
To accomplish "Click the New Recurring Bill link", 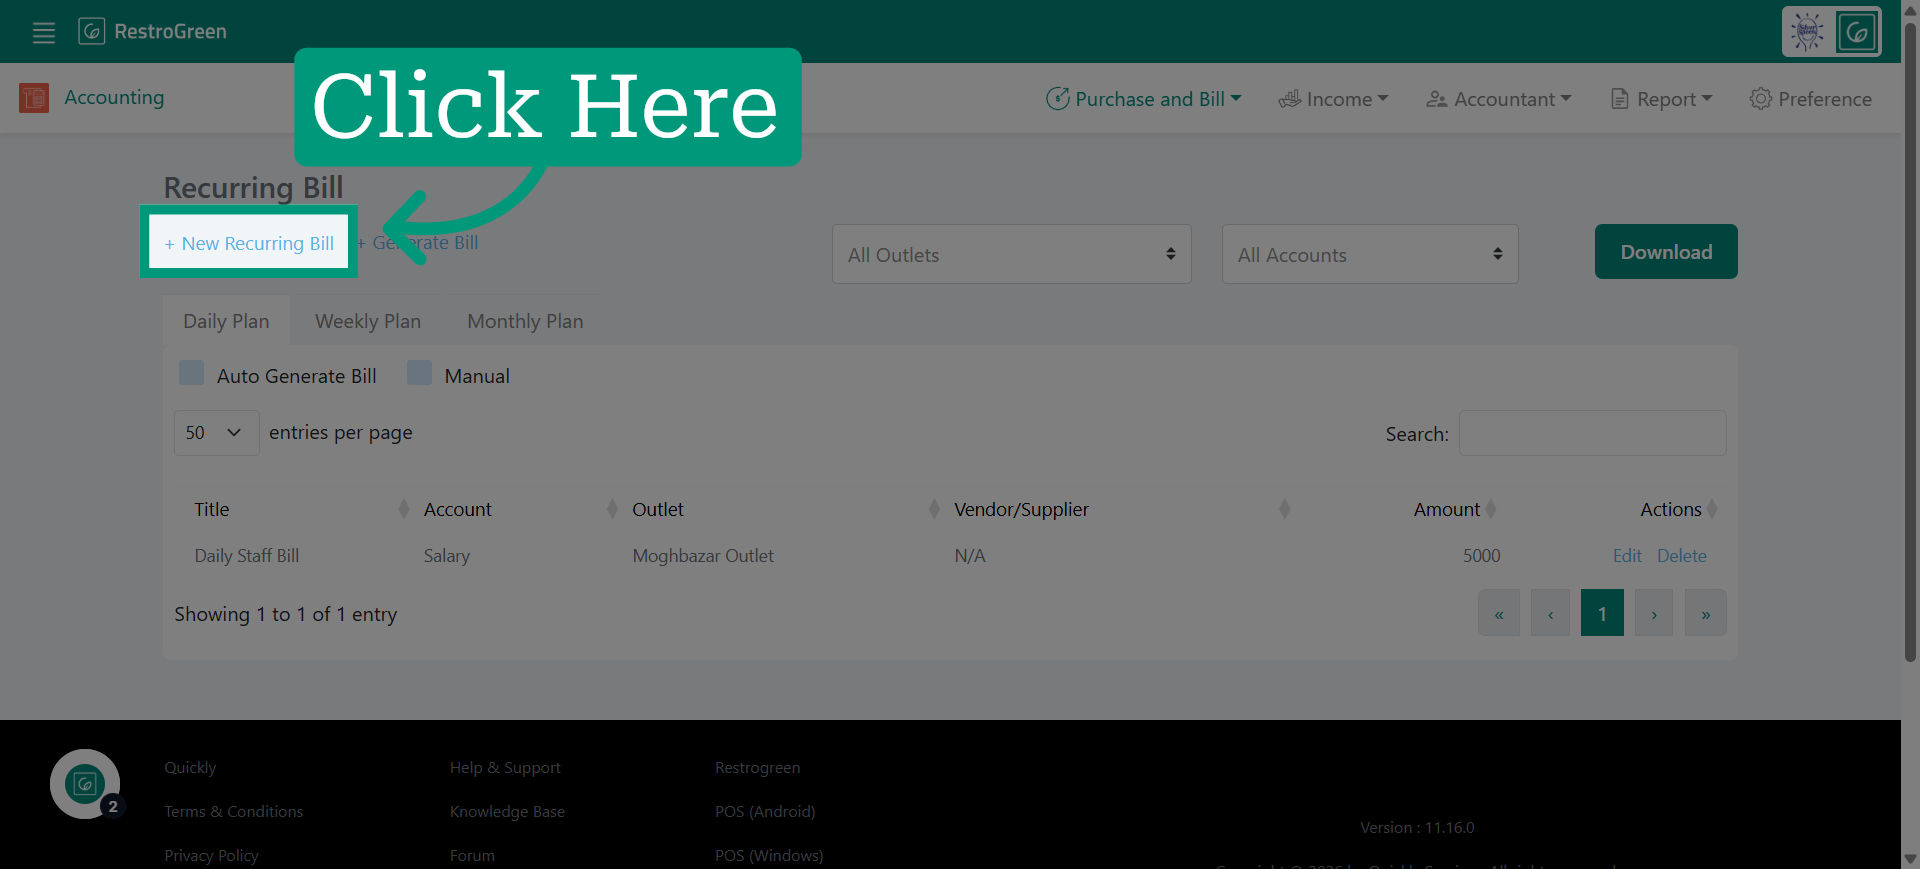I will coord(249,243).
